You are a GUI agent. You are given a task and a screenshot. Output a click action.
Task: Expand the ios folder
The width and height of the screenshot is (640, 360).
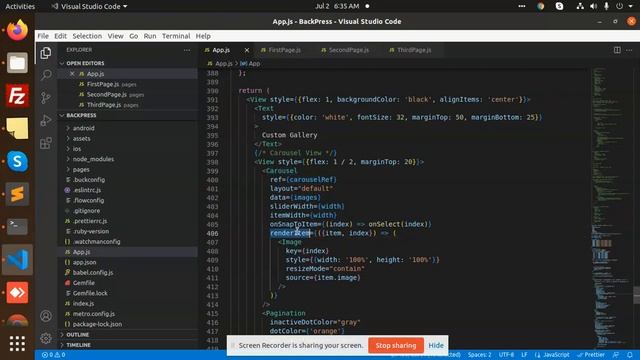point(77,149)
